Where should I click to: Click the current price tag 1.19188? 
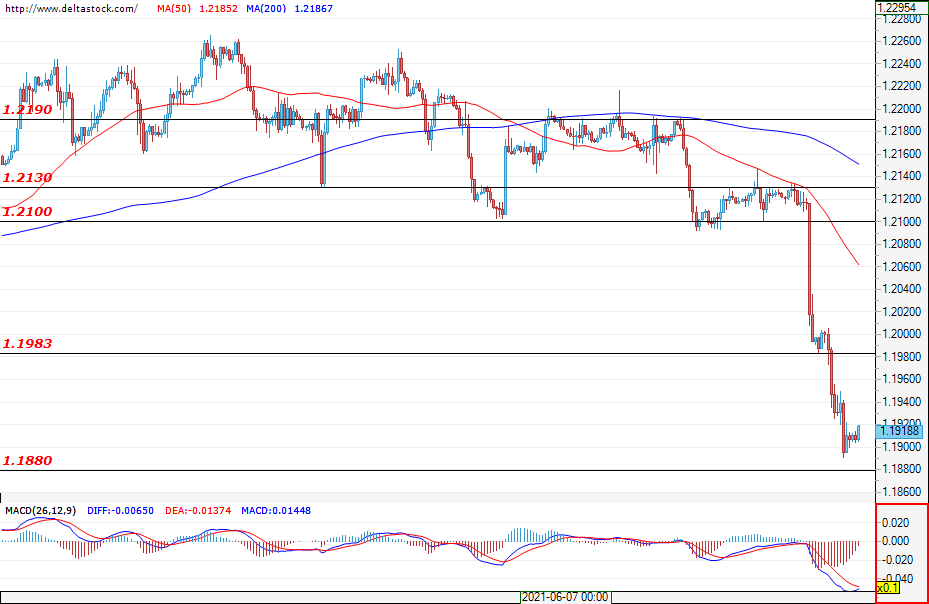(899, 431)
